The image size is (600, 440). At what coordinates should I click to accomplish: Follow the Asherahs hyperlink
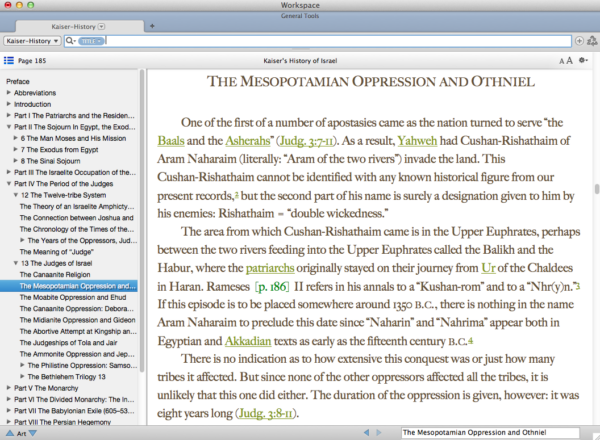(248, 141)
